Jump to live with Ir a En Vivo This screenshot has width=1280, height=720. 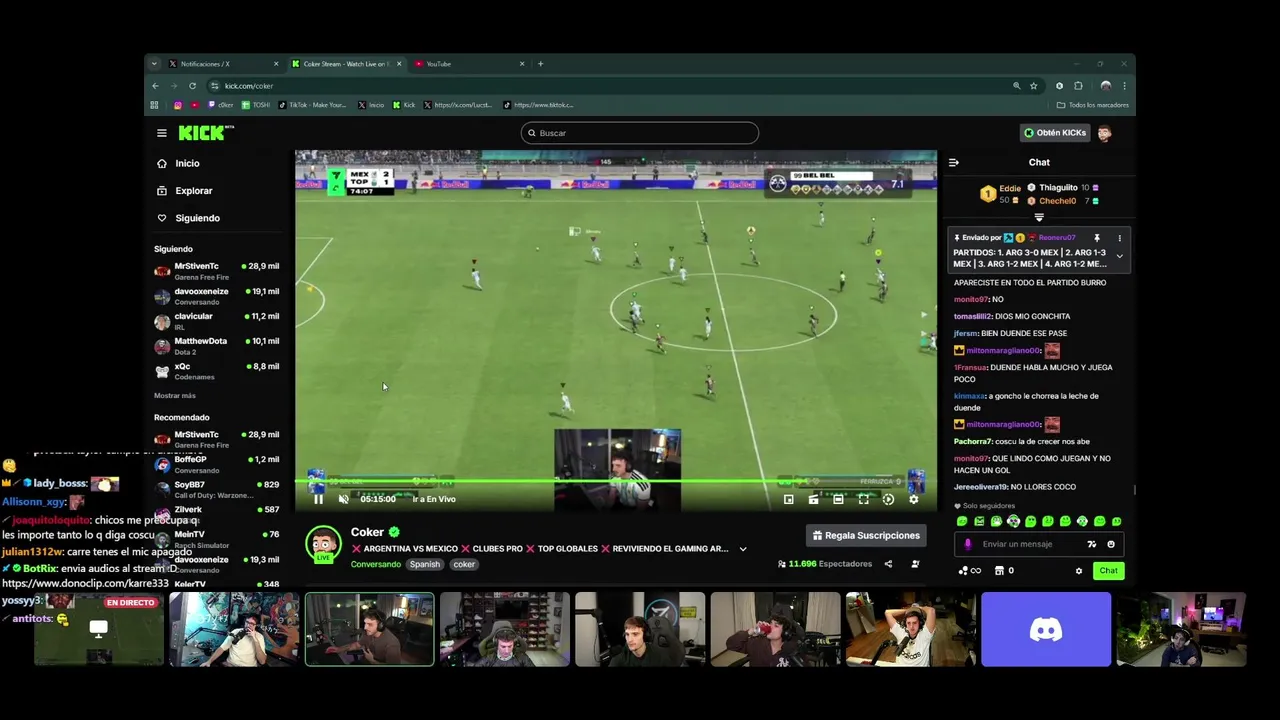pos(434,499)
